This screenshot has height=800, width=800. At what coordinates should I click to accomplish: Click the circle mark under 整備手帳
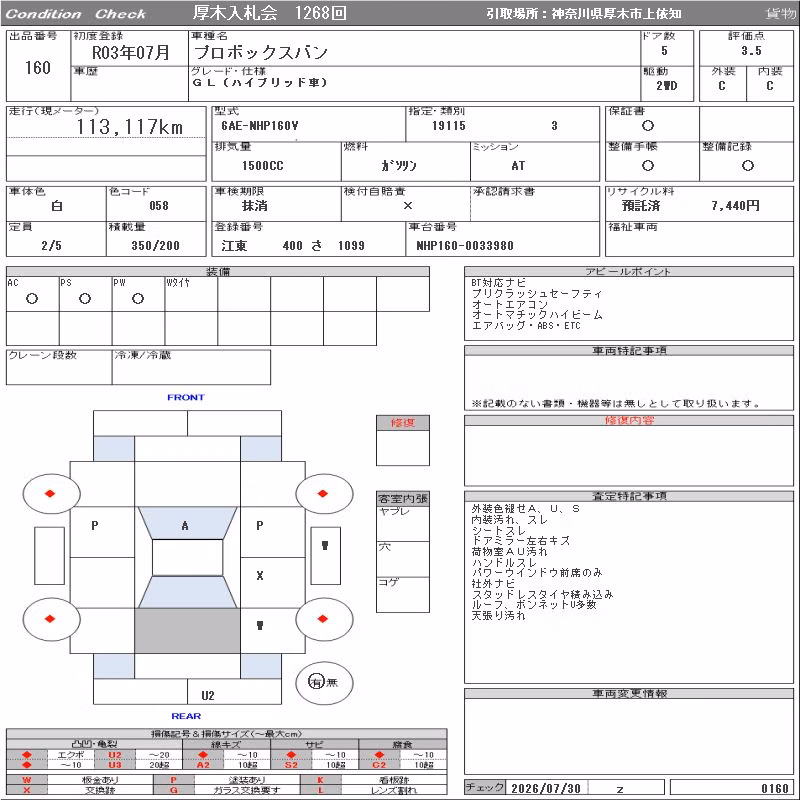[647, 165]
